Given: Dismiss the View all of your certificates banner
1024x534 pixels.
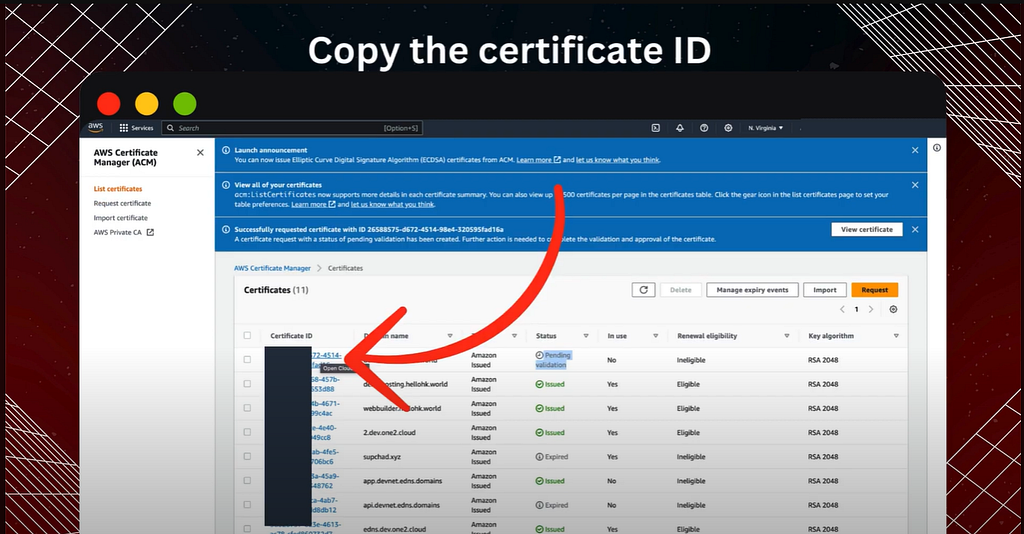Looking at the screenshot, I should (915, 185).
